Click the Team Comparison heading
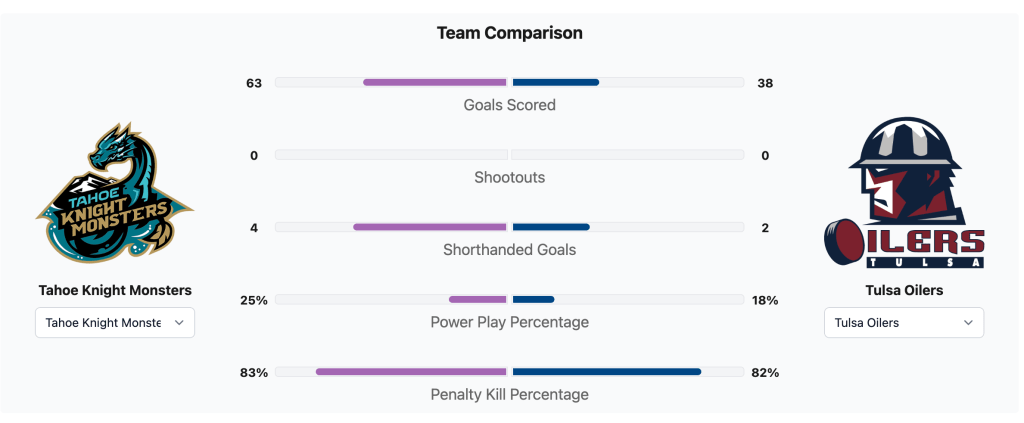 [510, 33]
